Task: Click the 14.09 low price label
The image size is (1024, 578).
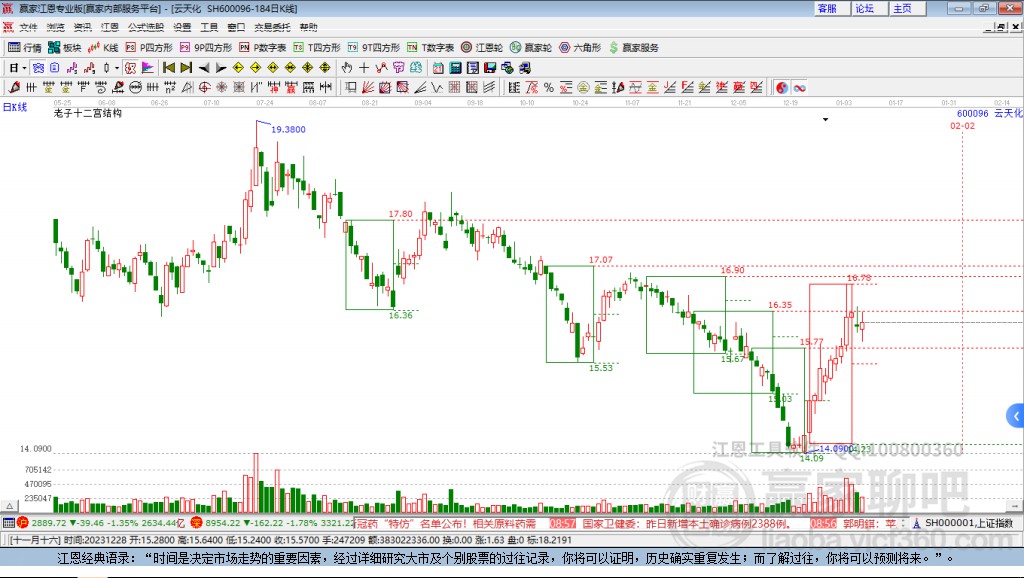Action: [x=812, y=458]
